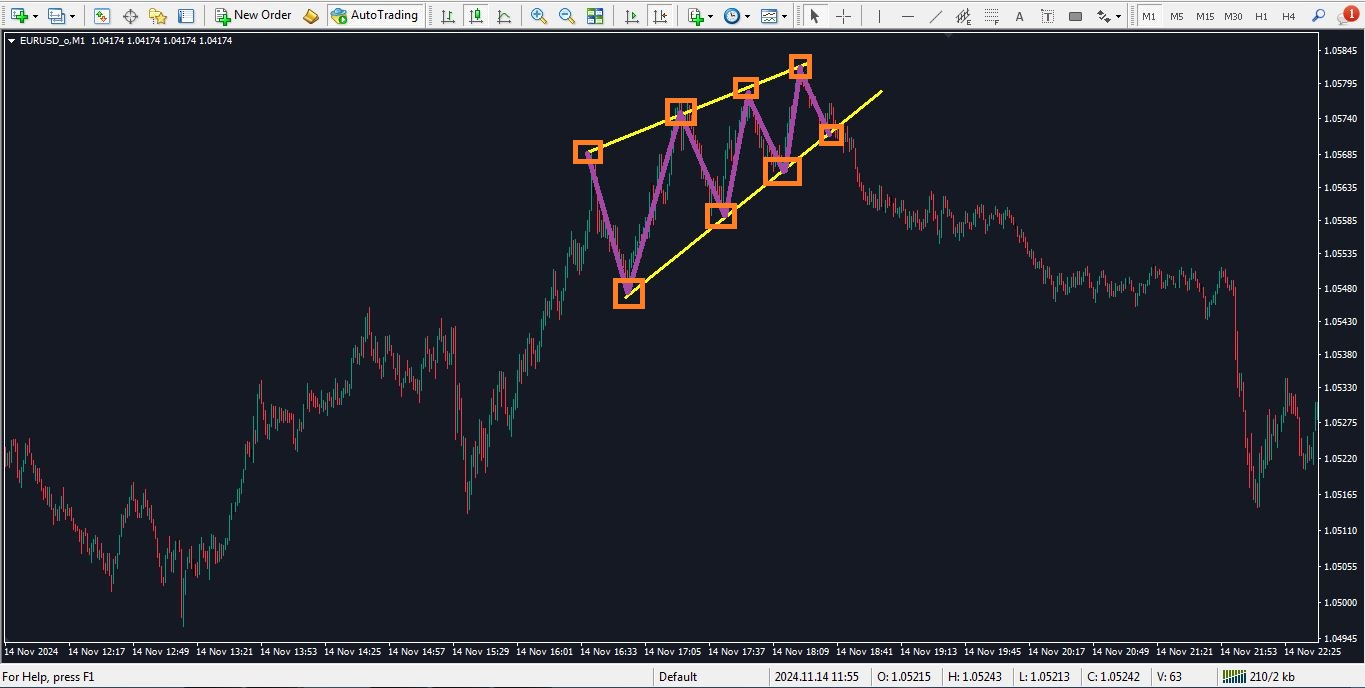This screenshot has height=688, width=1365.
Task: Select the Text Label tool
Action: click(1047, 16)
